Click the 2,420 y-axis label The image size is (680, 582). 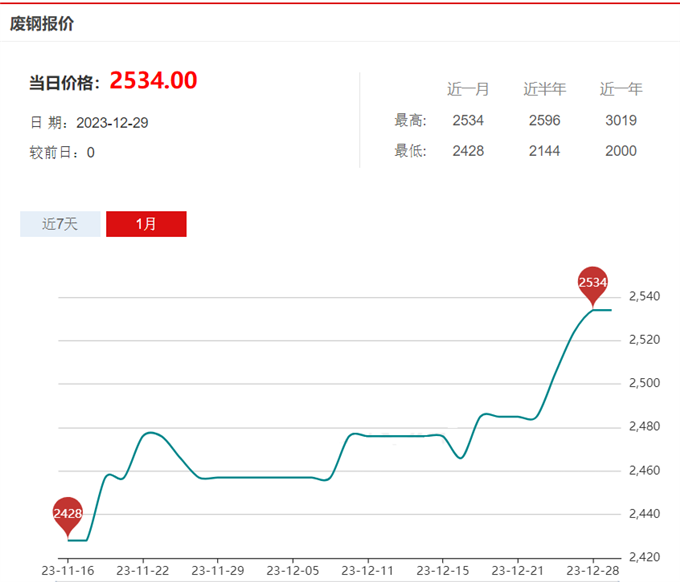pyautogui.click(x=644, y=557)
